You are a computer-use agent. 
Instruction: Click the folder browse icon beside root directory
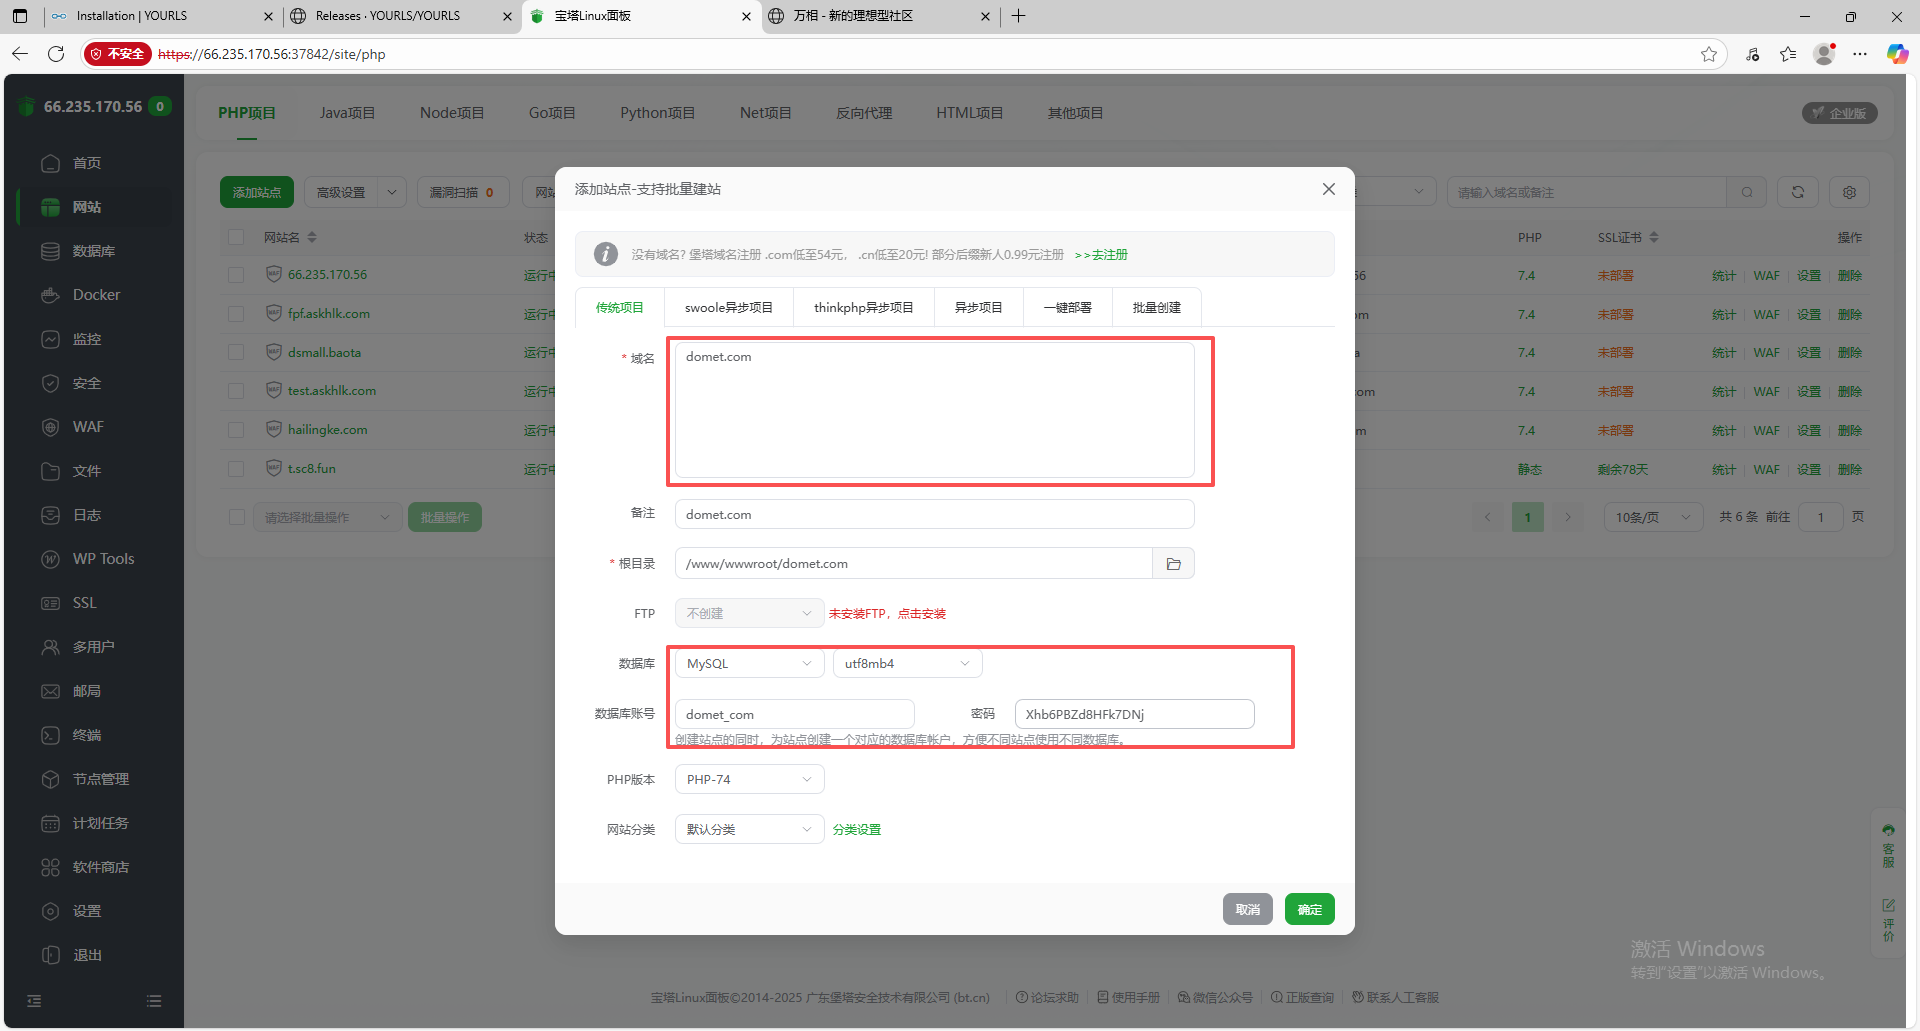coord(1173,564)
